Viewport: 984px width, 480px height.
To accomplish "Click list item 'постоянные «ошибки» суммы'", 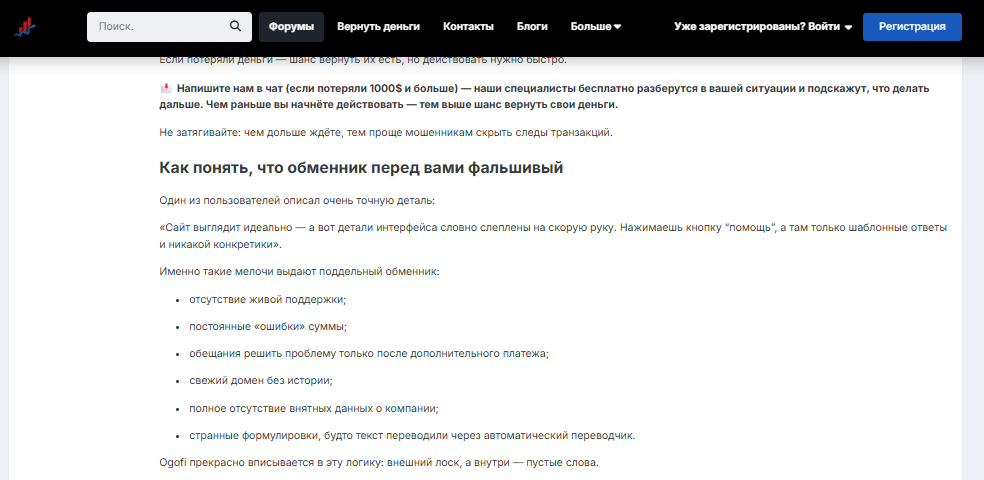I will [261, 326].
